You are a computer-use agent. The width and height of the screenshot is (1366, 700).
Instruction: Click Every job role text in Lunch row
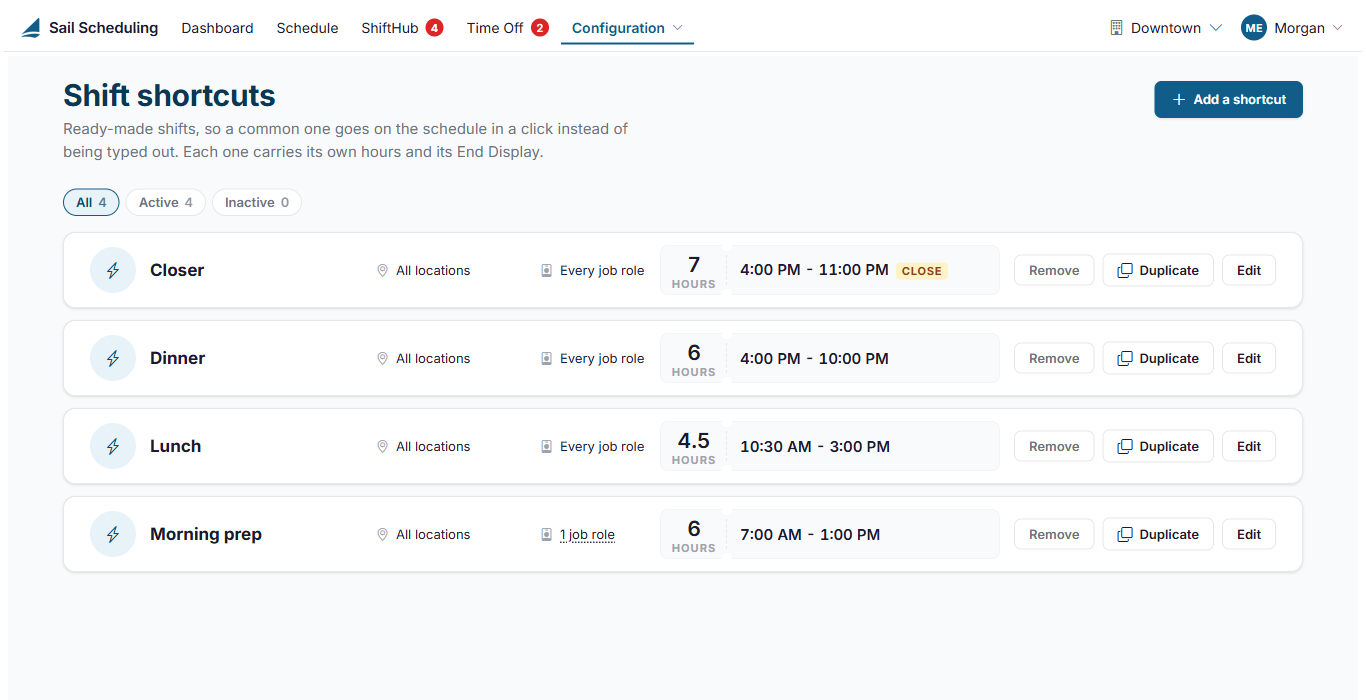[602, 446]
